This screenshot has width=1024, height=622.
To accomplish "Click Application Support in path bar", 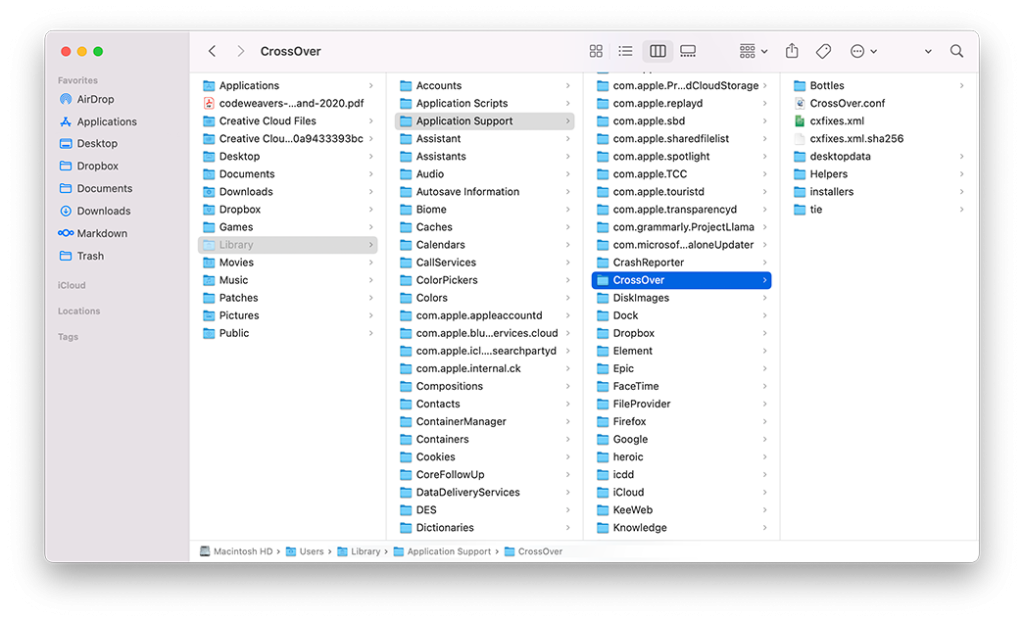I will (448, 551).
